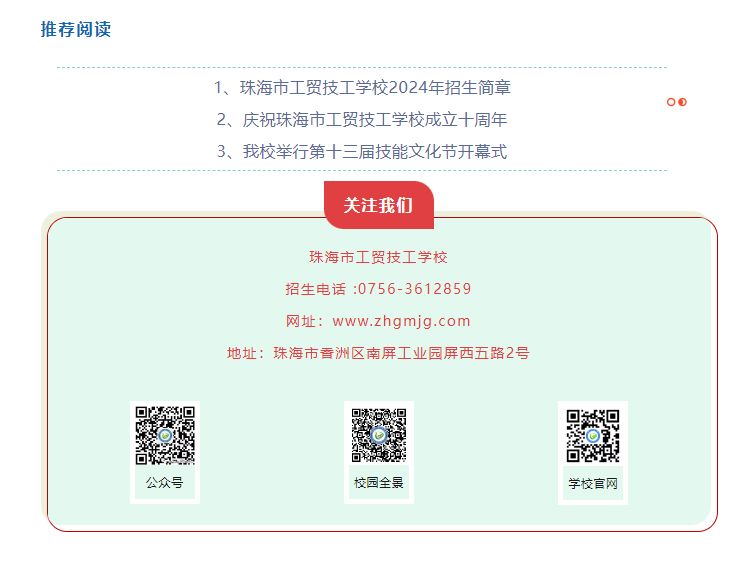Screen dimensions: 750x567
Task: Open the www.zhgmjg.com website link
Action: click(x=401, y=321)
